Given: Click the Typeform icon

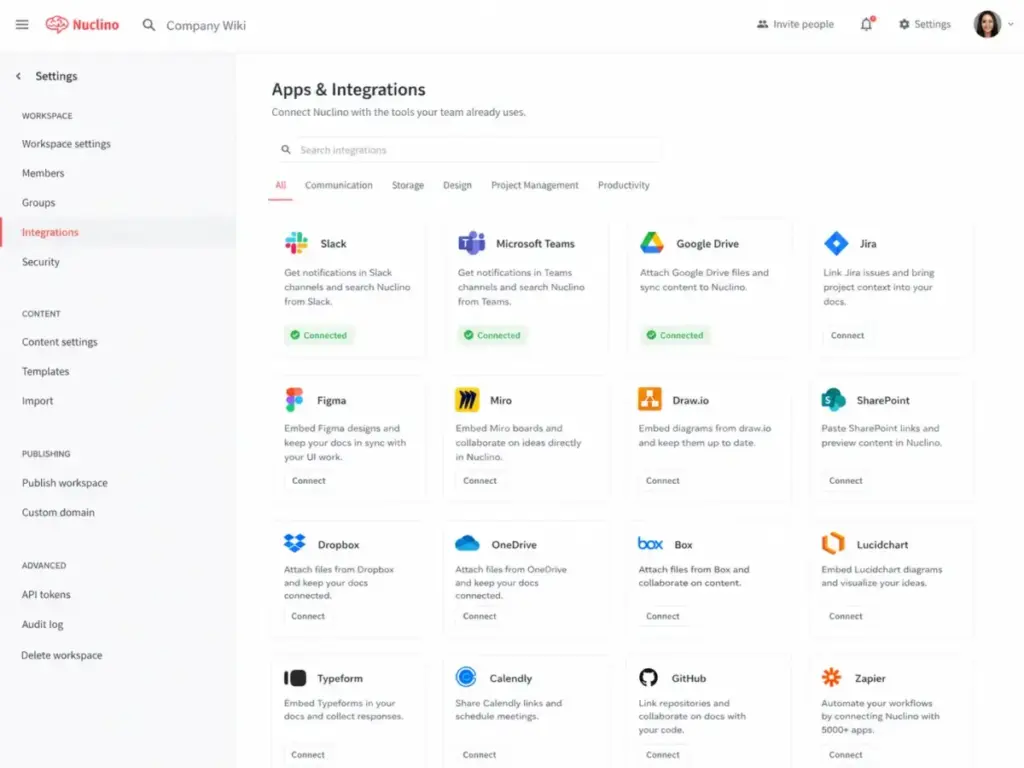Looking at the screenshot, I should click(295, 678).
